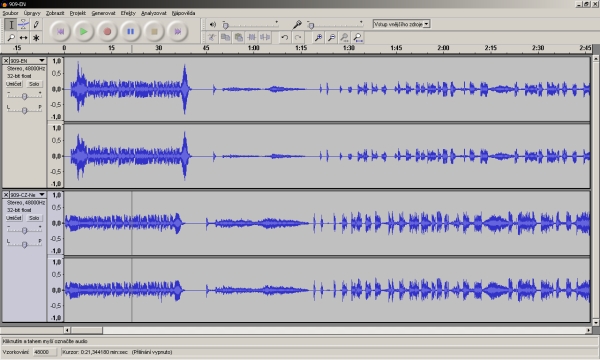Open the Efekty menu
Screen dimensions: 600x360
coord(128,13)
